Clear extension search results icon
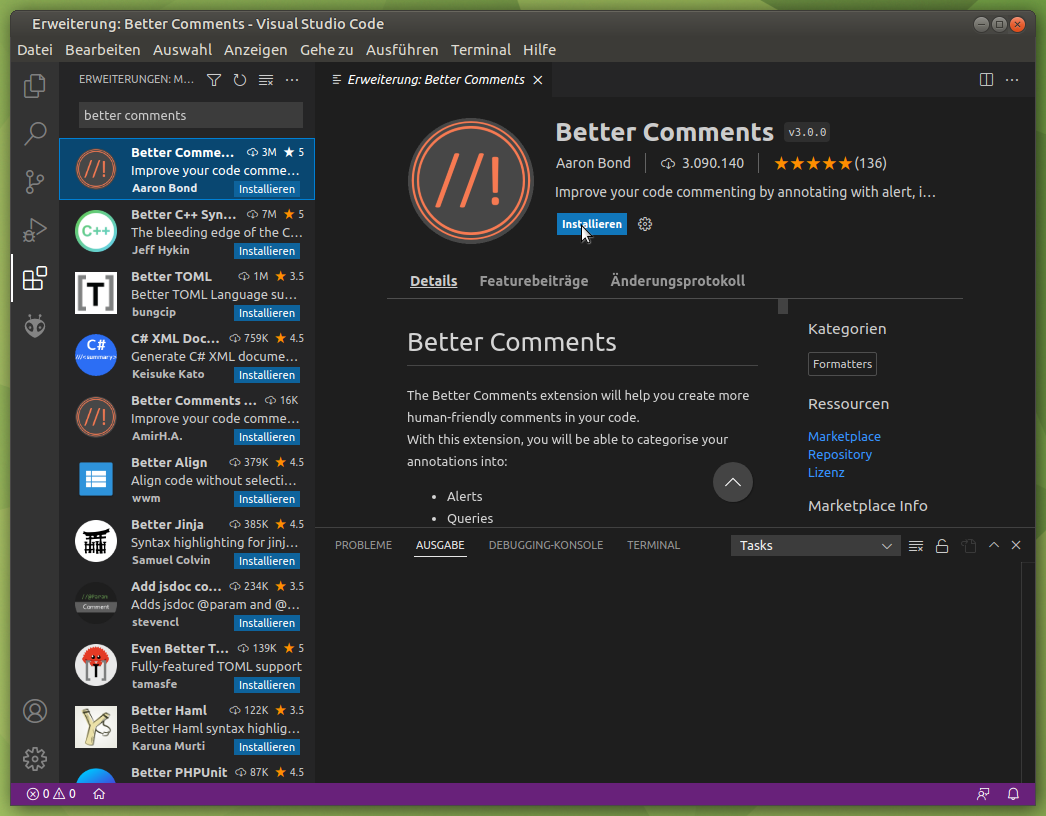The image size is (1046, 816). pos(266,80)
